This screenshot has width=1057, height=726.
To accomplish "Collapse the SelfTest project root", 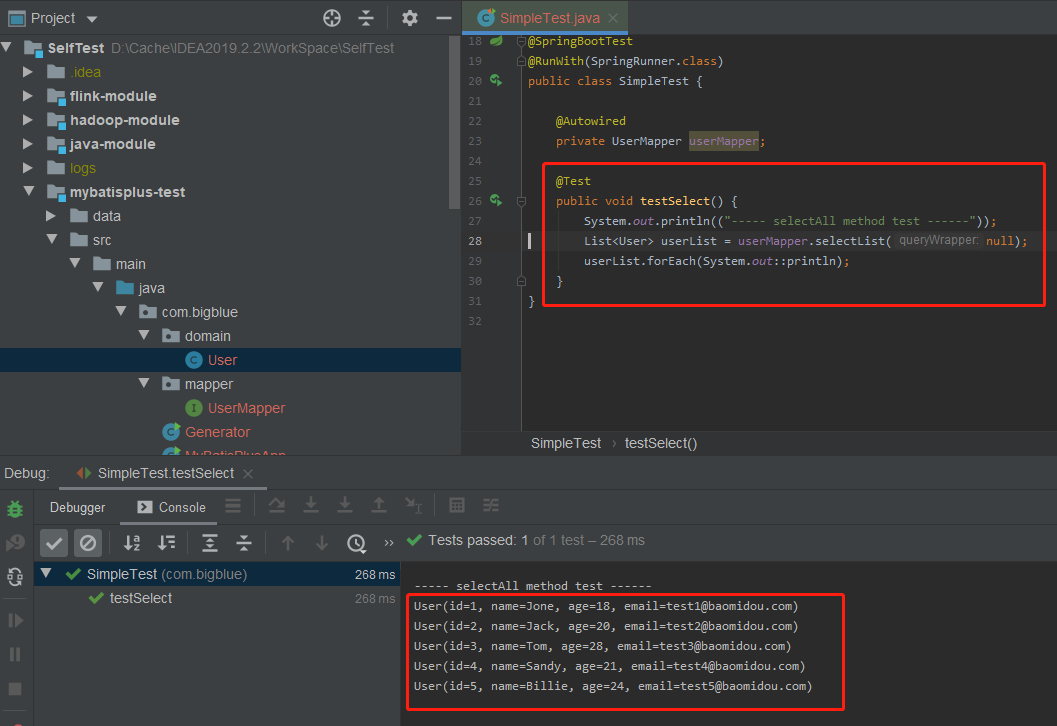I will pos(7,47).
